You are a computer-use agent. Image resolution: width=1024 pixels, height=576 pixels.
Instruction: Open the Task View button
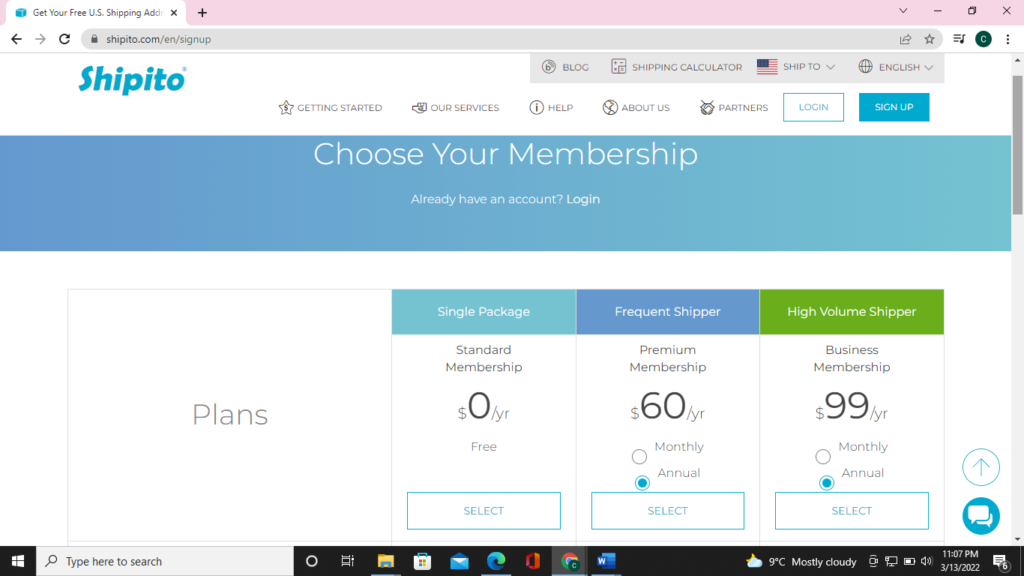tap(347, 561)
